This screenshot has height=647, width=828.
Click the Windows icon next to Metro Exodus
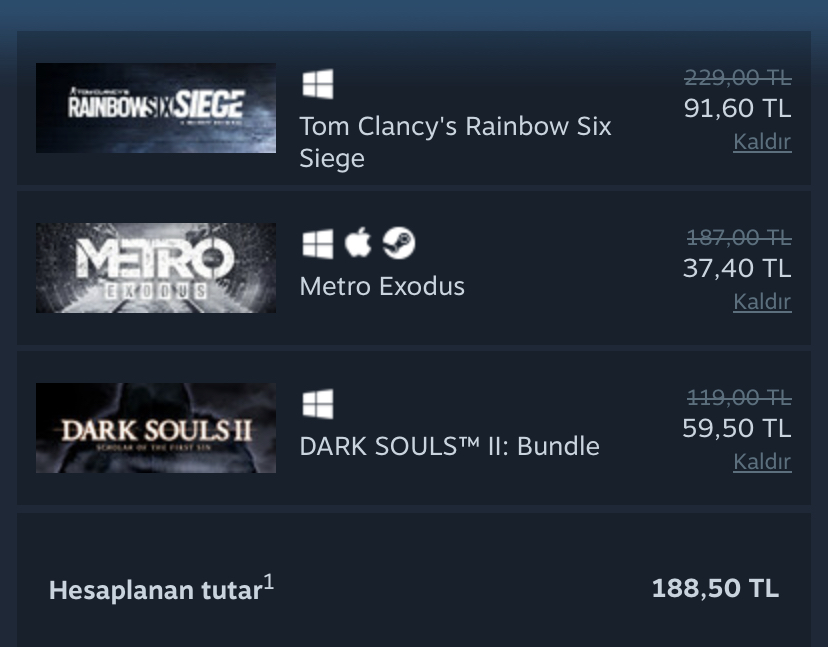click(x=317, y=243)
